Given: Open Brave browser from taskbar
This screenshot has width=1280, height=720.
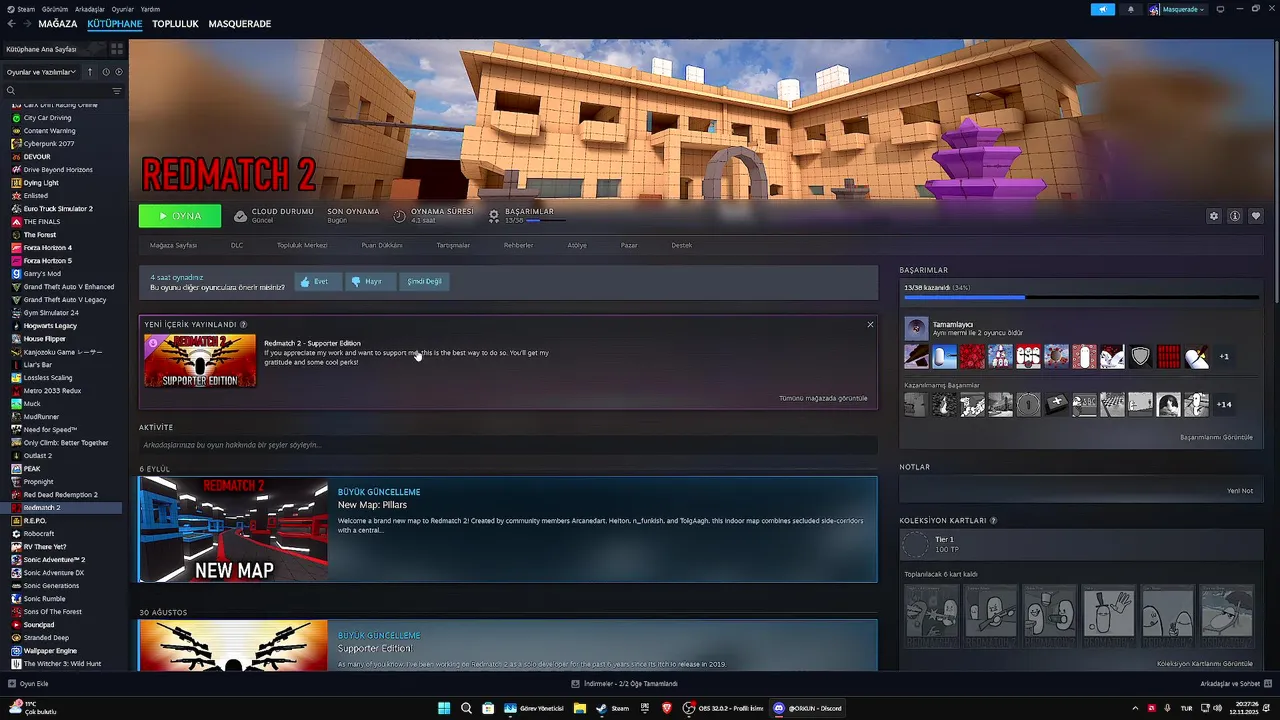Looking at the screenshot, I should (x=667, y=708).
